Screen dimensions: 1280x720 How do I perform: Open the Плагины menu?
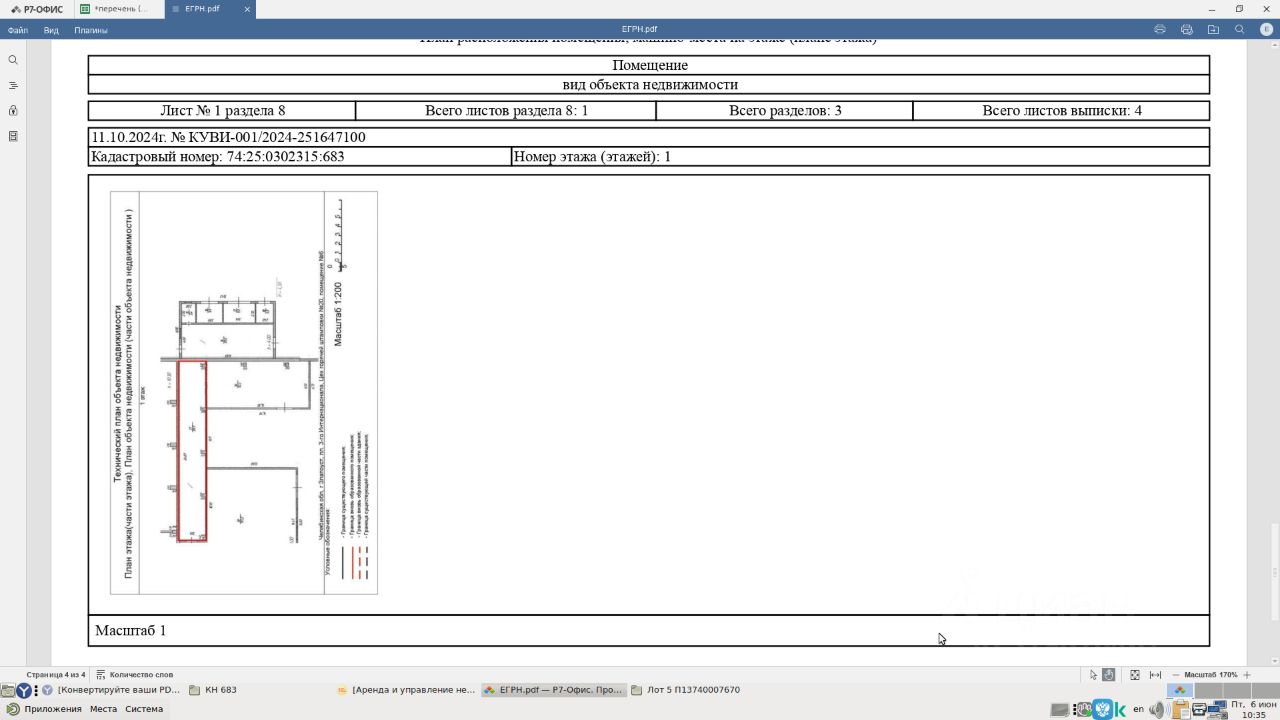point(91,30)
